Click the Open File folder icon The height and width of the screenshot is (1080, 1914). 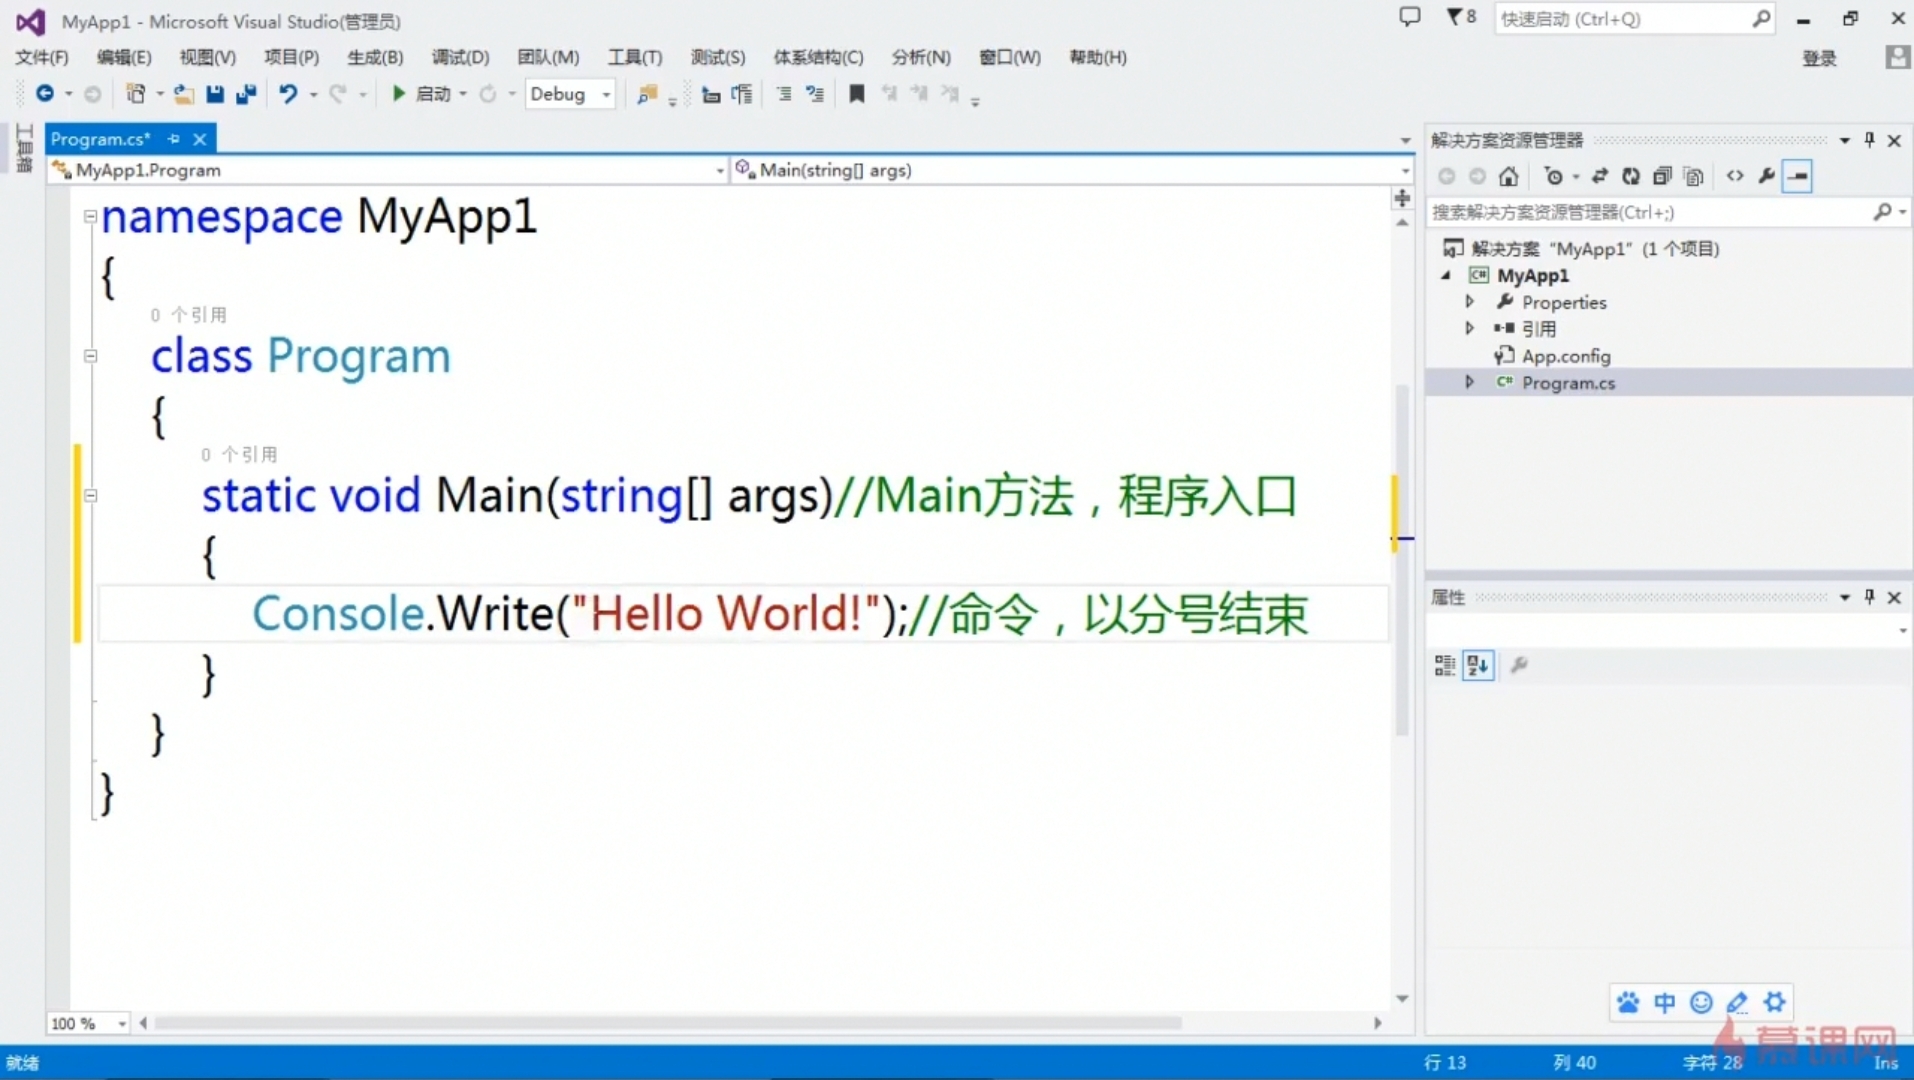pos(183,94)
